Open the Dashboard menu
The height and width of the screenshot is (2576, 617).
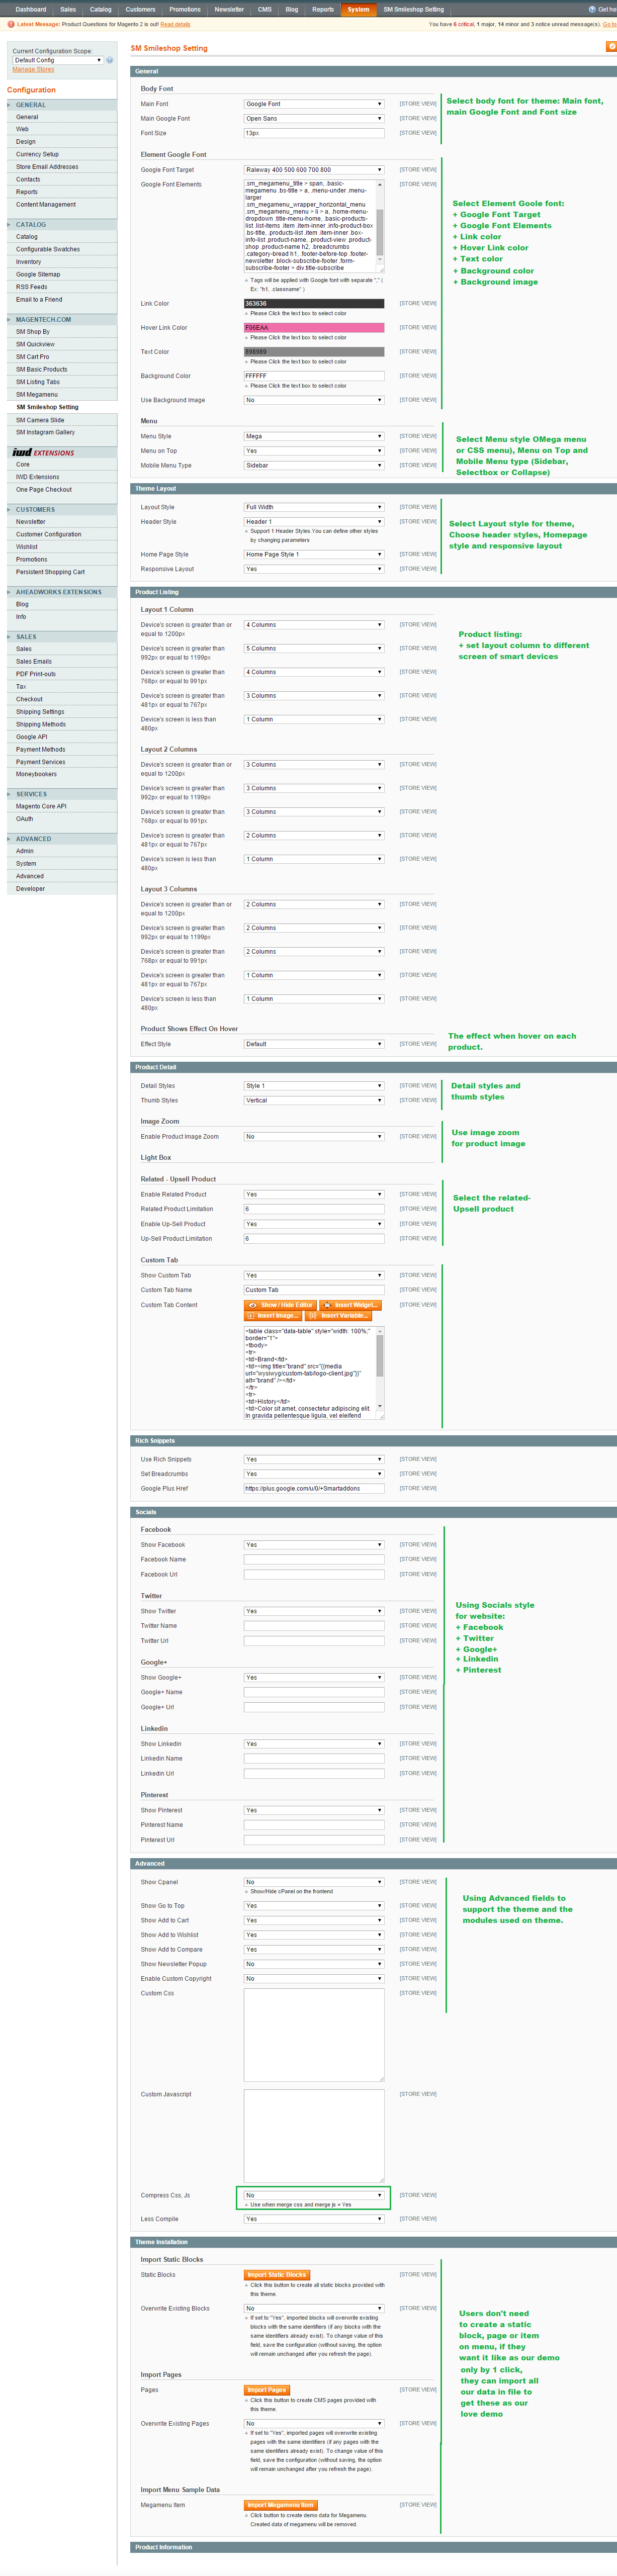point(31,9)
